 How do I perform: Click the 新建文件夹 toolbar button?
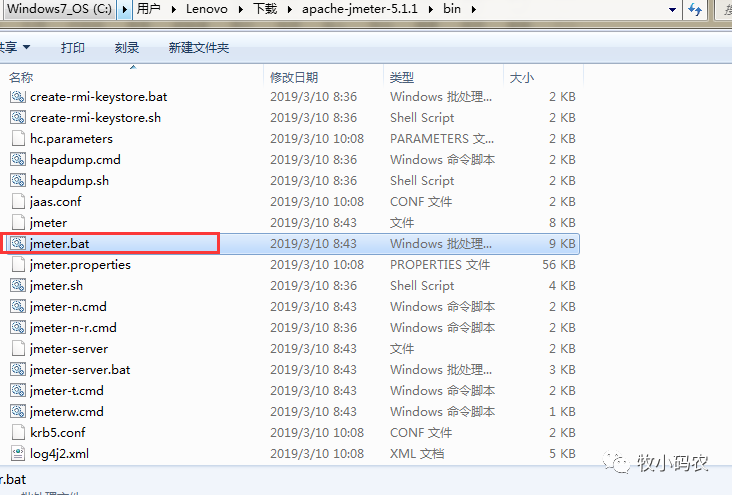[199, 48]
